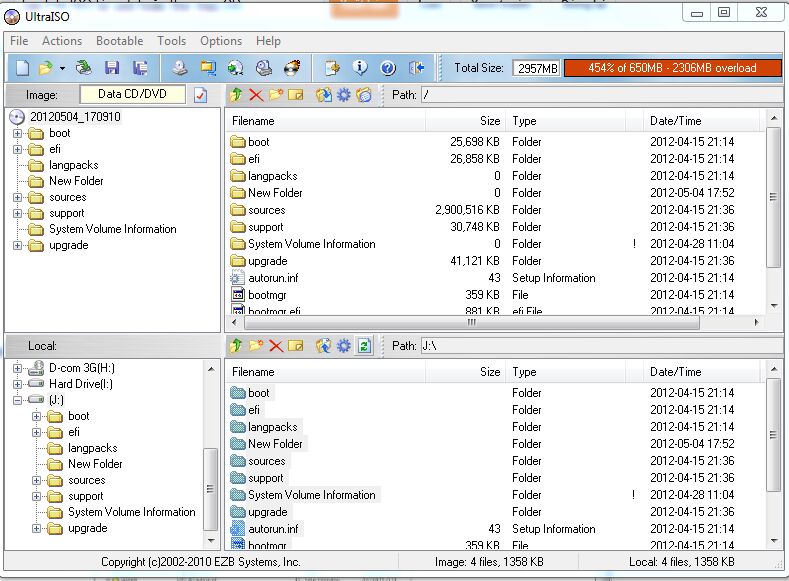
Task: Click the Mount to Virtual Drive icon
Action: click(x=264, y=68)
